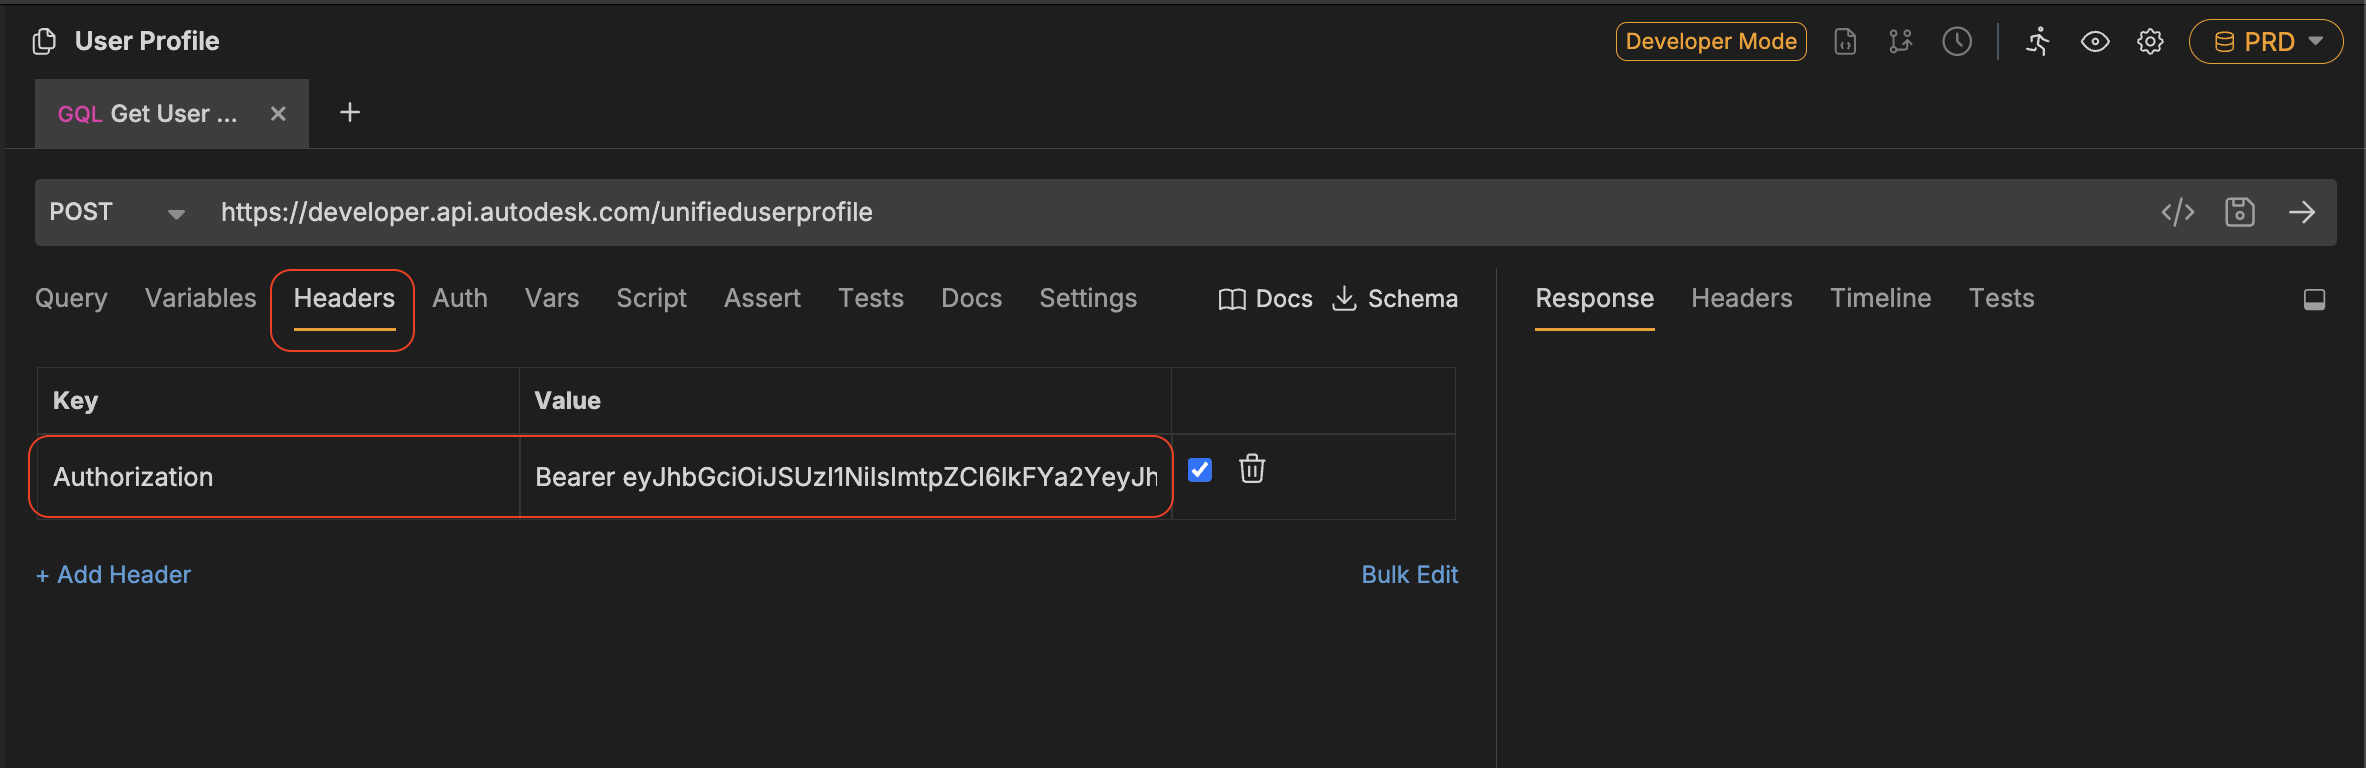Screen dimensions: 2366x768
Task: Click the Bulk Edit link
Action: pyautogui.click(x=1410, y=575)
